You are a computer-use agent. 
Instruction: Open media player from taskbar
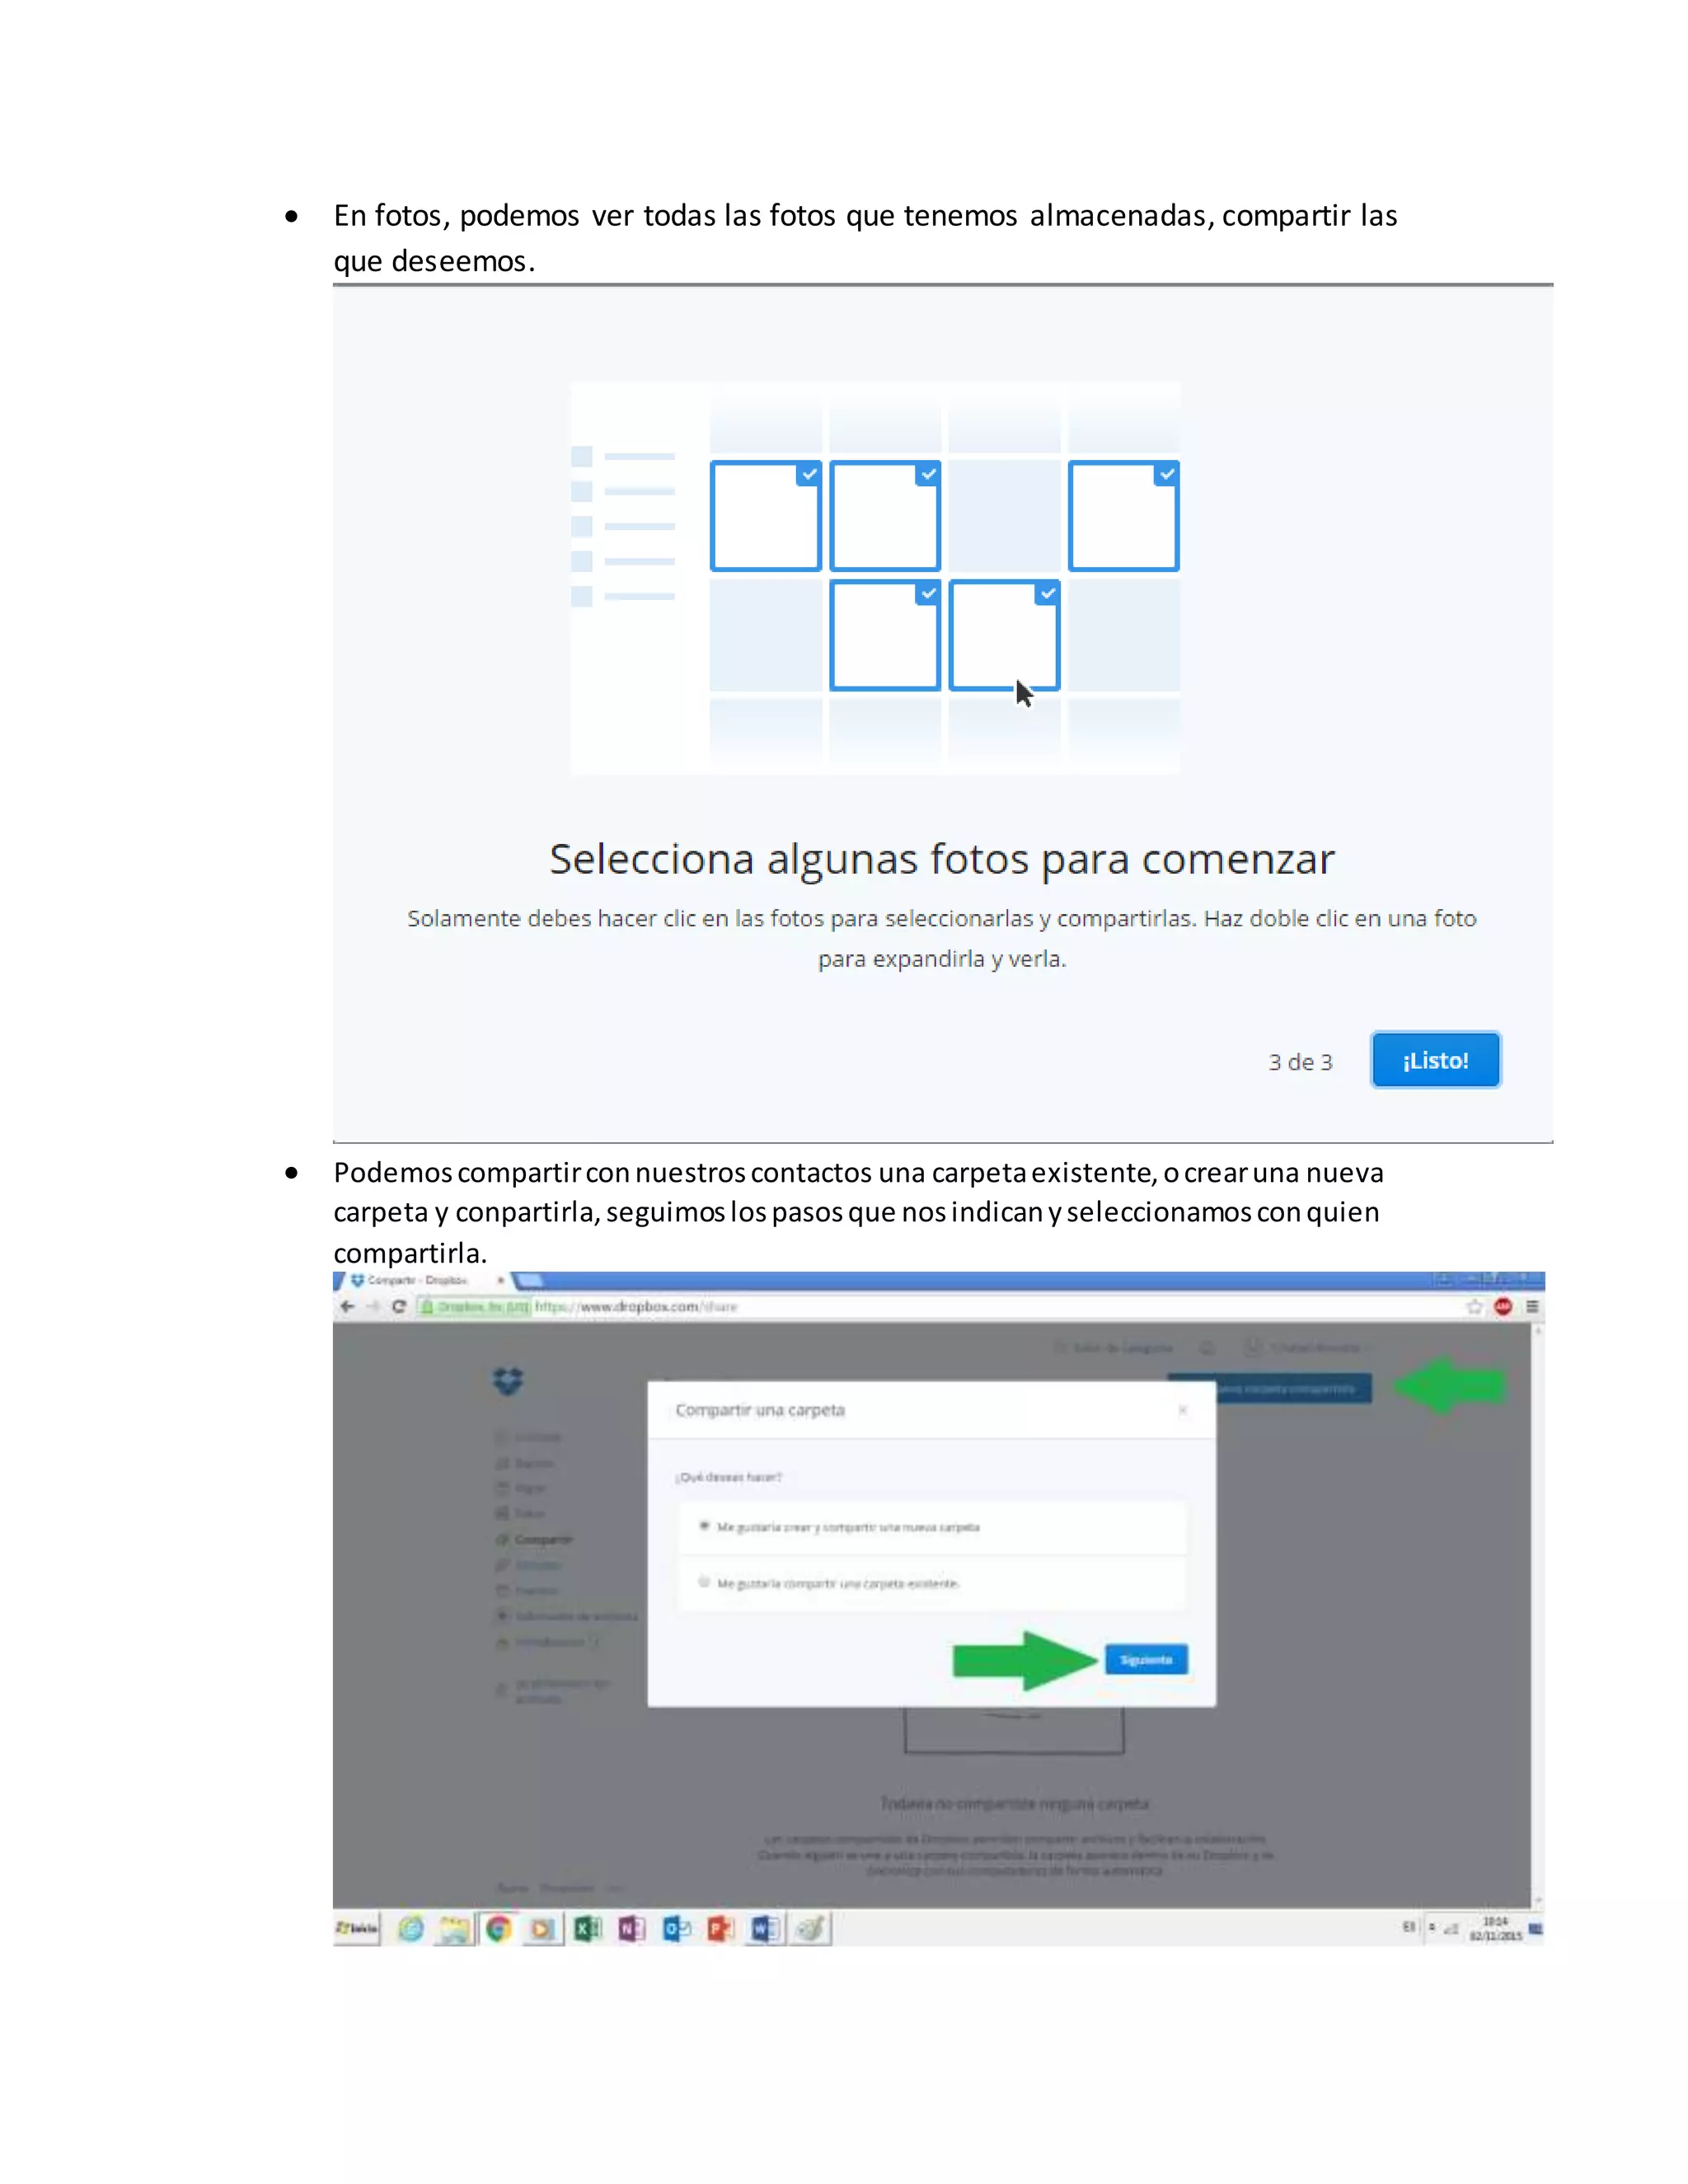click(542, 1929)
